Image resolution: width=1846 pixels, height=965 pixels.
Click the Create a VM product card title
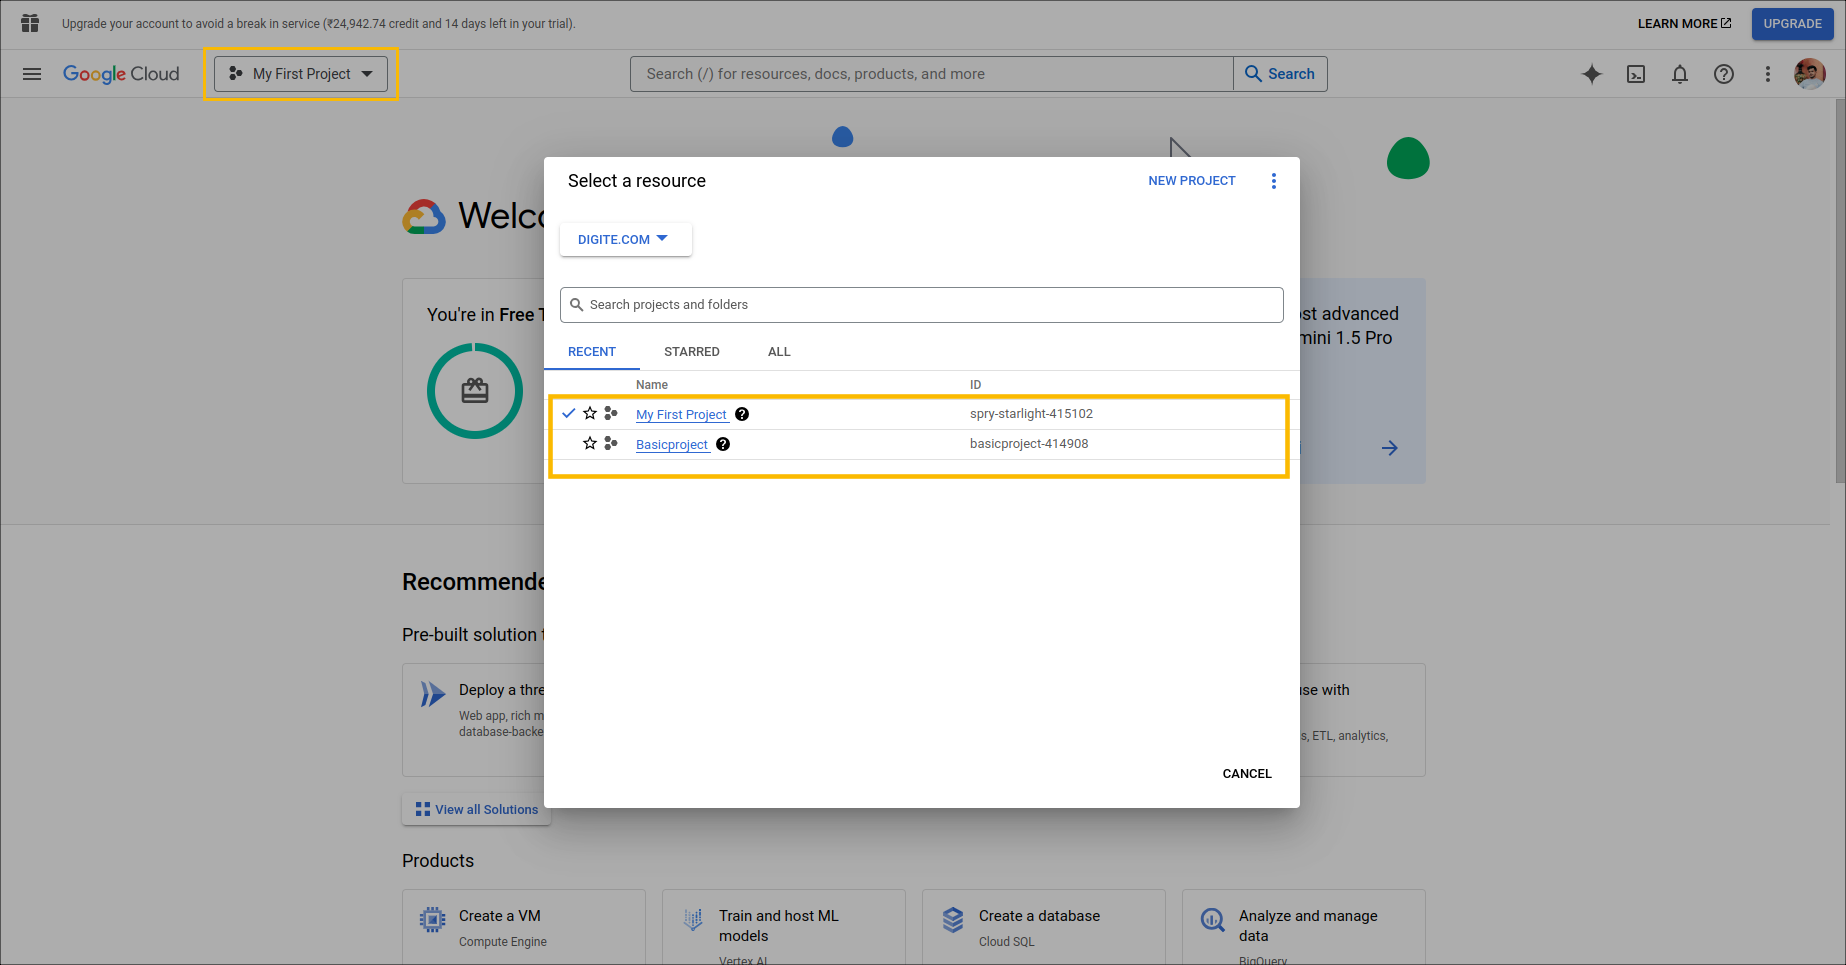click(x=500, y=916)
